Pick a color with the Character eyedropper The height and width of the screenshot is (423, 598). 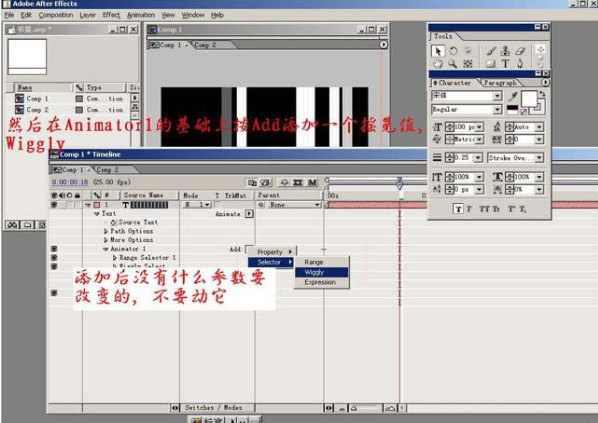click(513, 96)
